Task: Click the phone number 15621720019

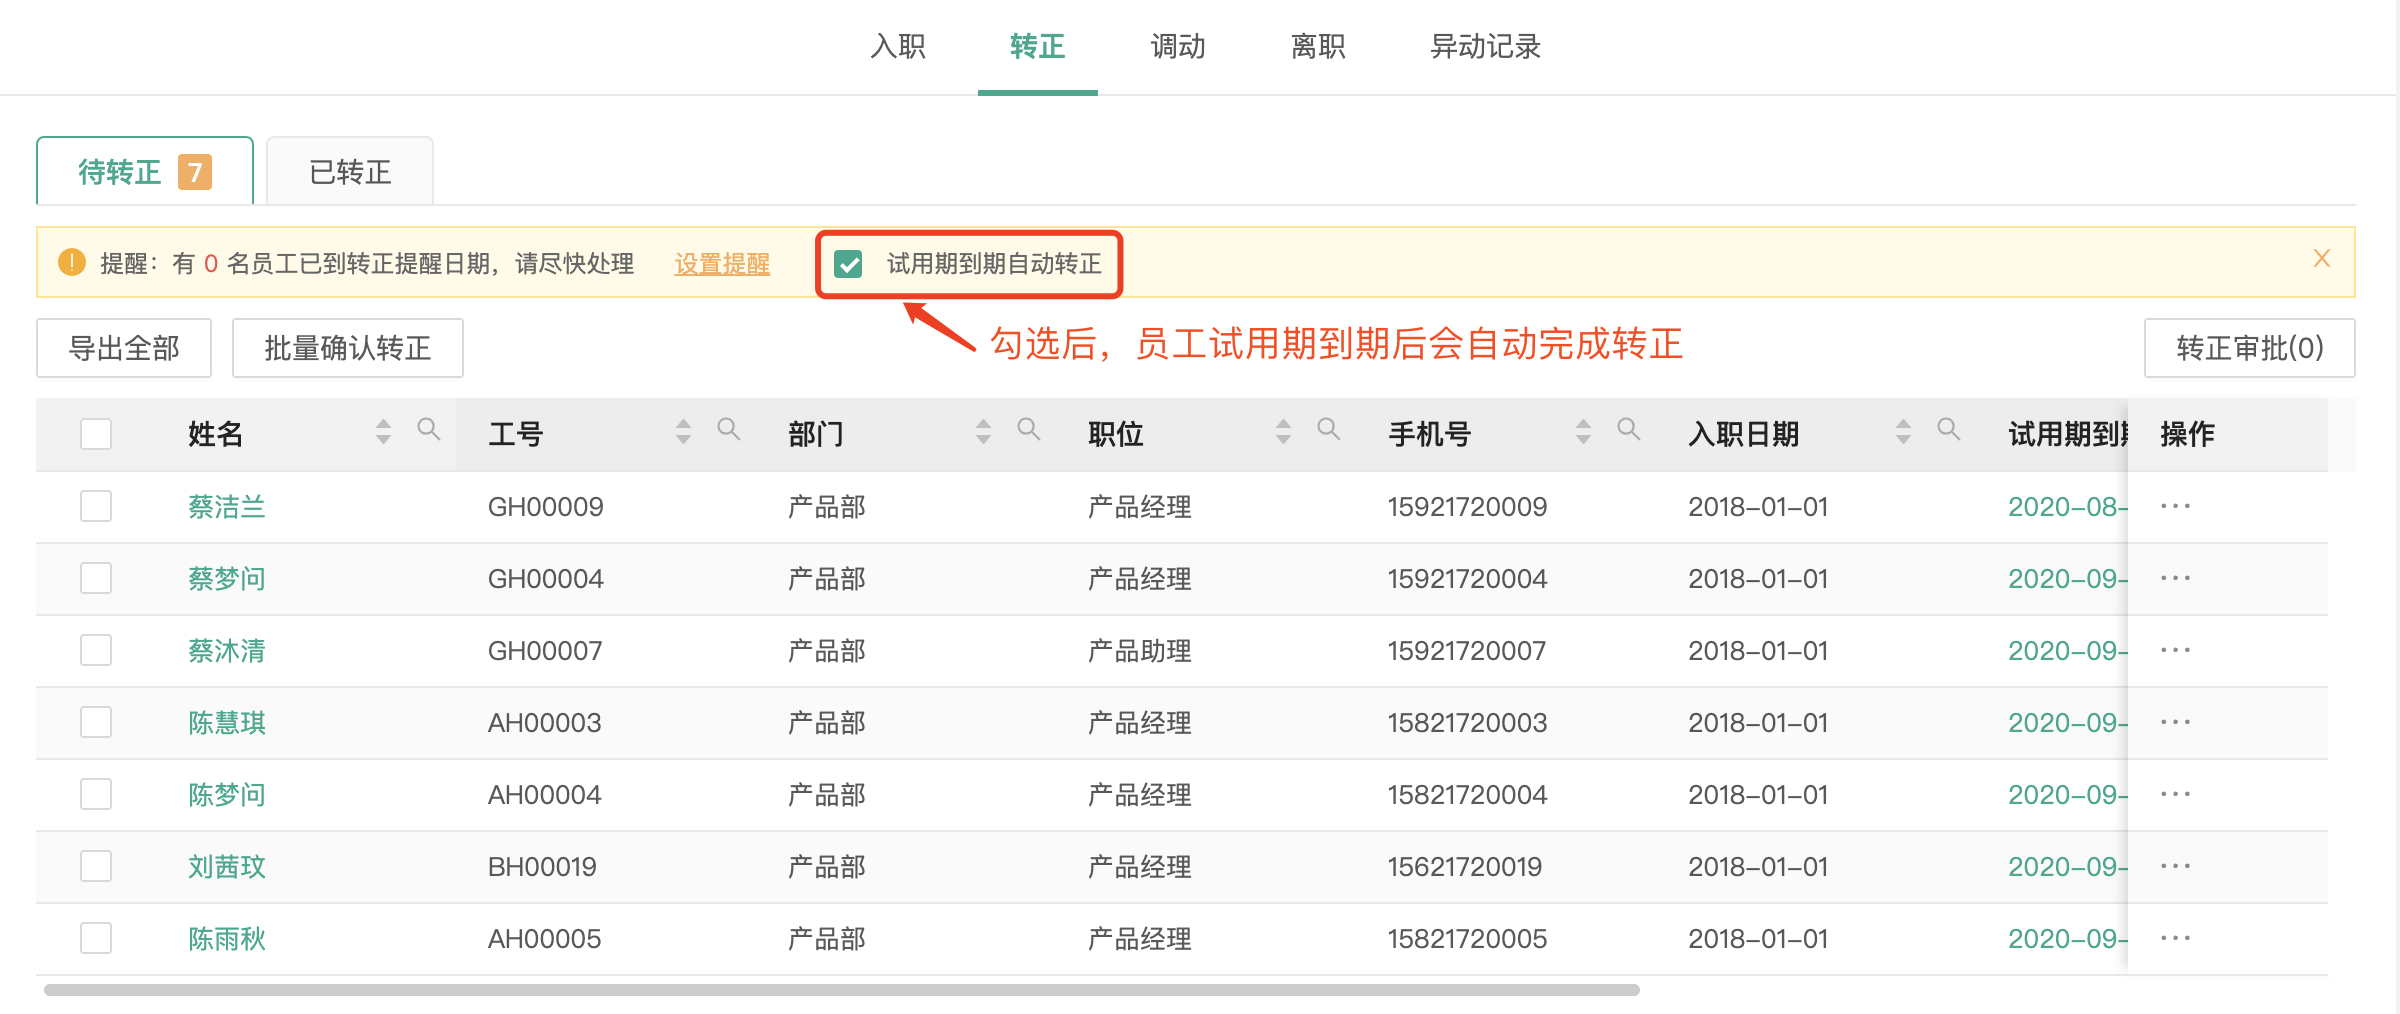Action: (x=1465, y=867)
